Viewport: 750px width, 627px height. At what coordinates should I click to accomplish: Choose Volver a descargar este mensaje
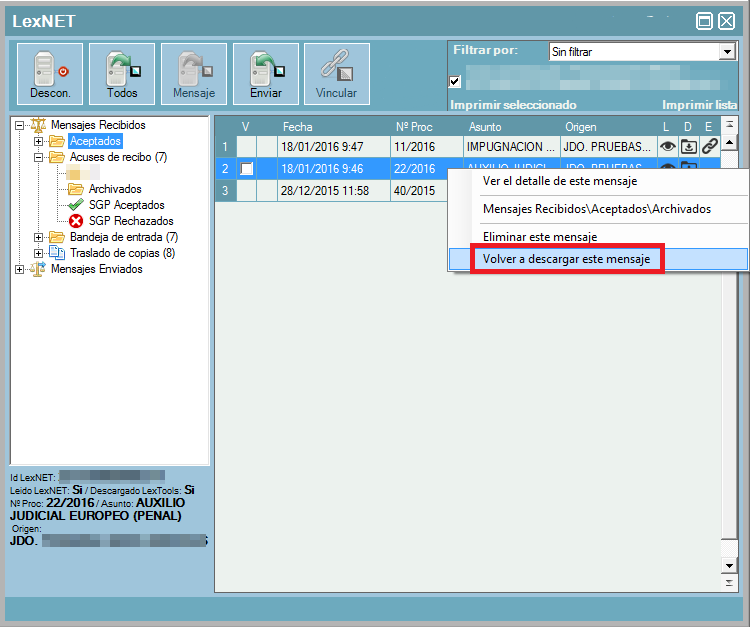click(x=566, y=259)
